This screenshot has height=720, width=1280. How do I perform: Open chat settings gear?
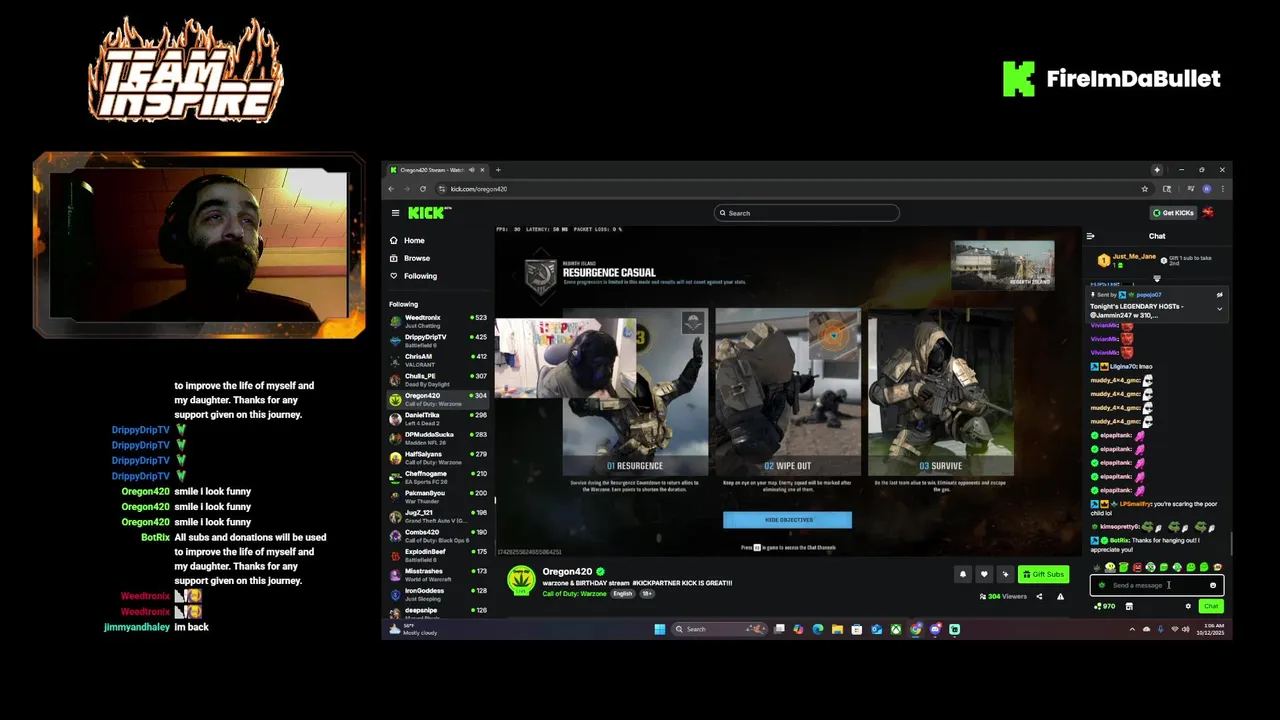point(1188,606)
